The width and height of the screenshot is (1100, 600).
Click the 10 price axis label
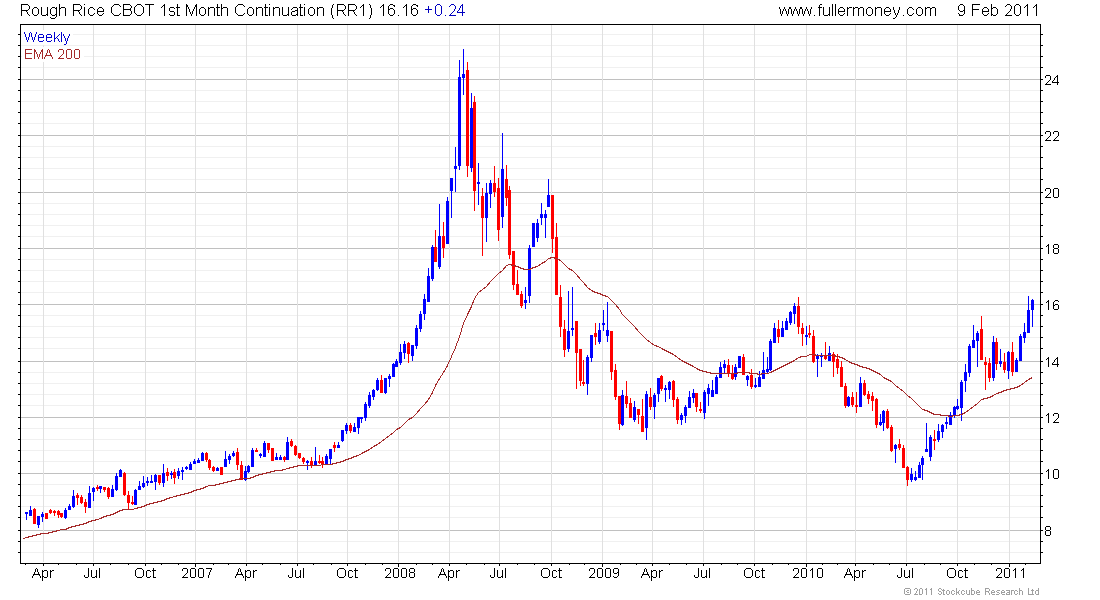pos(1052,474)
